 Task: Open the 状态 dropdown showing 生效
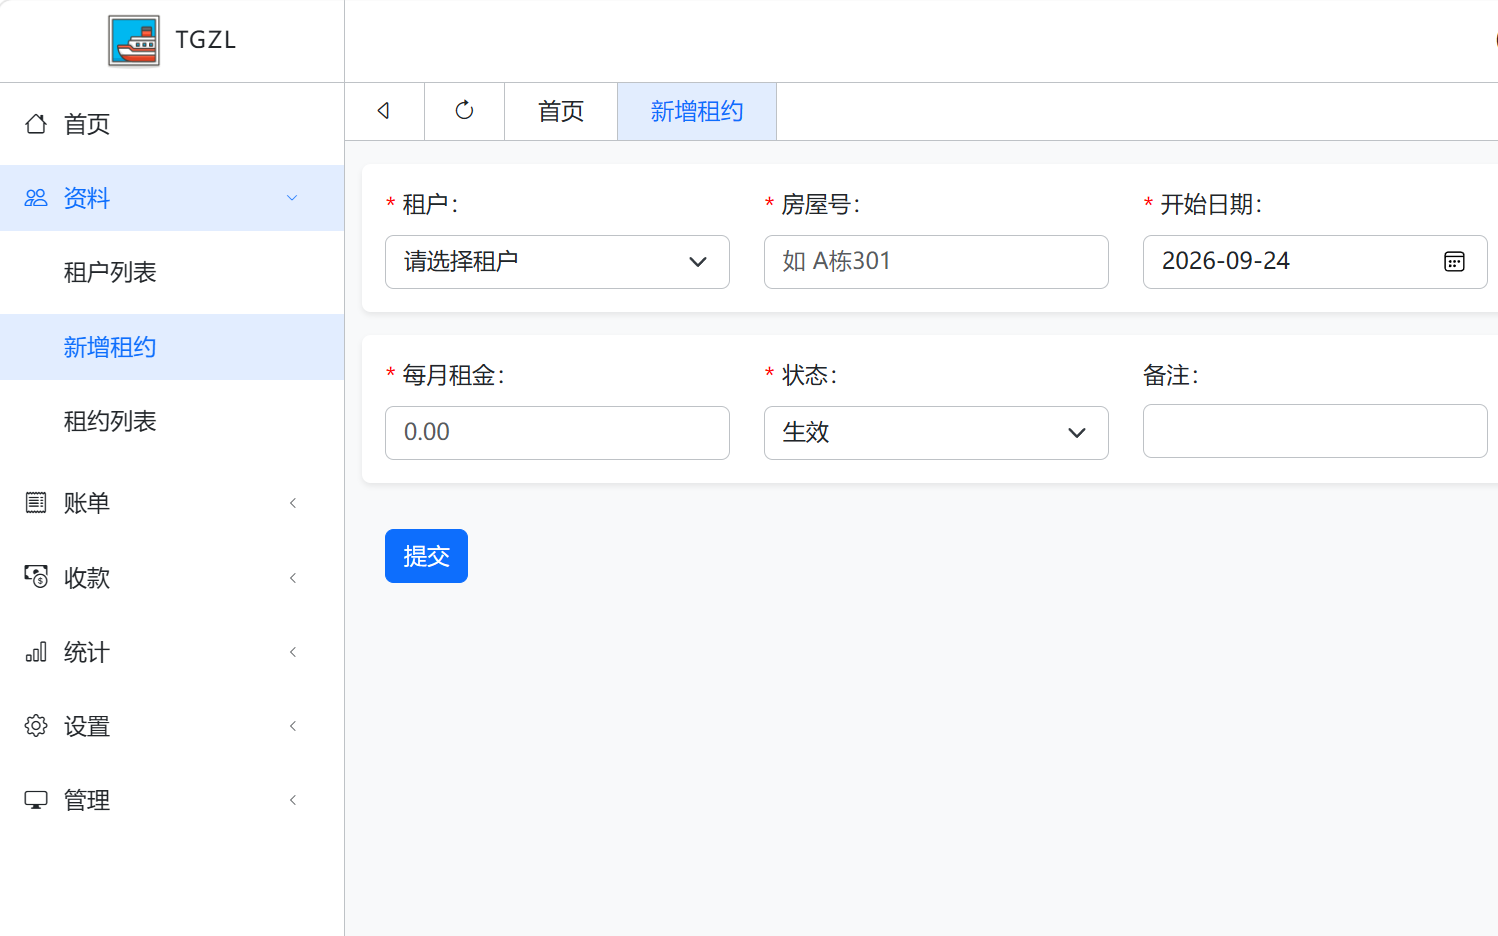click(936, 433)
